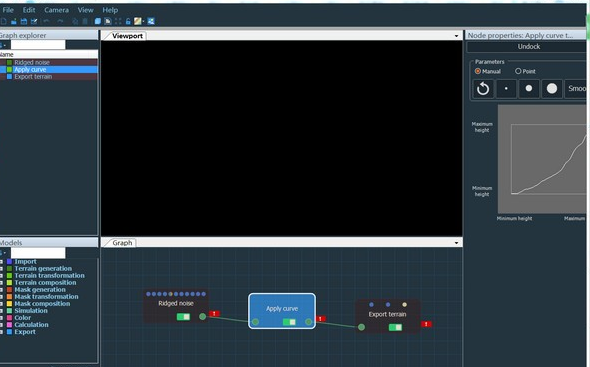Click the output port of Ridged noise node
This screenshot has width=590, height=367.
202,317
